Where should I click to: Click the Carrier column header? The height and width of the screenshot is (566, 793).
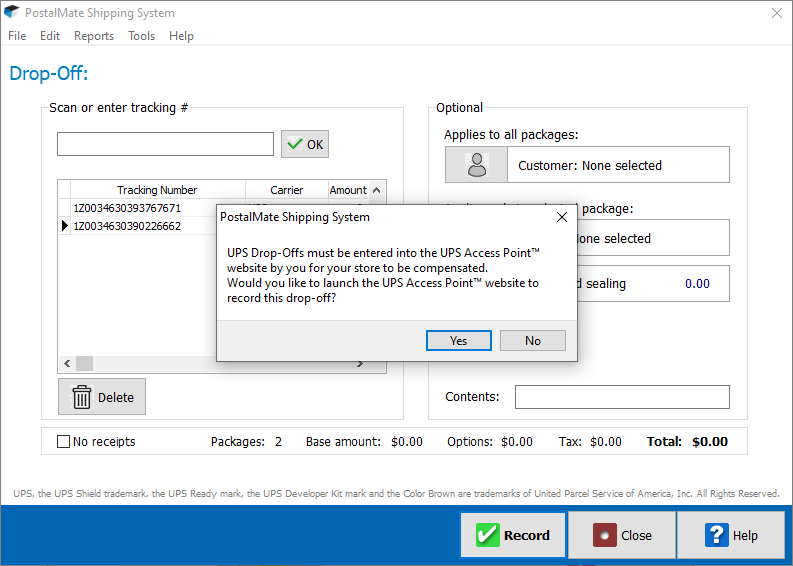click(x=286, y=190)
